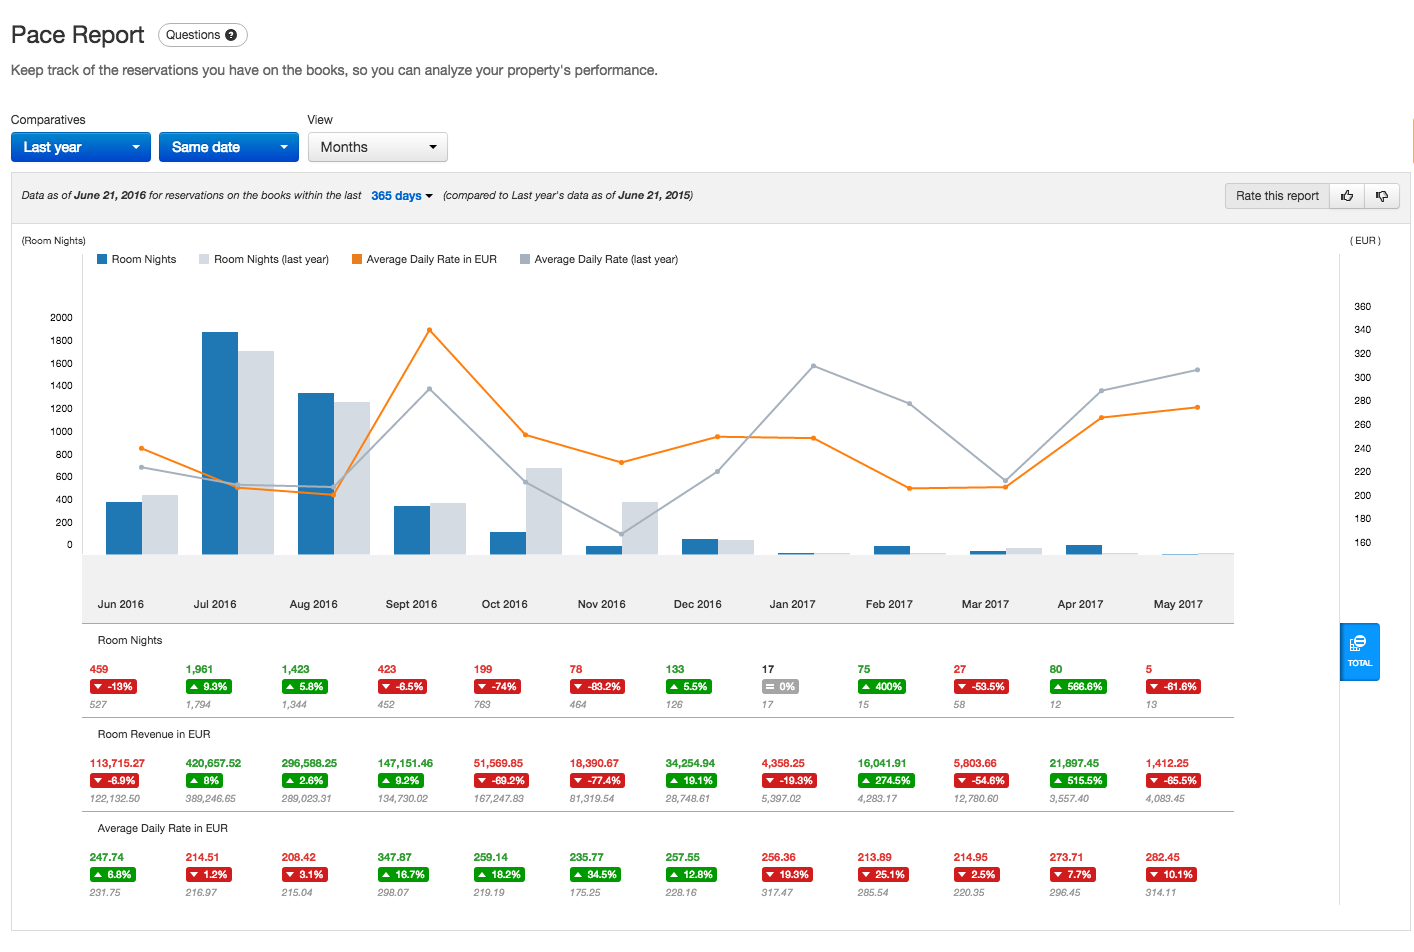The width and height of the screenshot is (1414, 952).
Task: Click the 365 days link
Action: pyautogui.click(x=395, y=195)
